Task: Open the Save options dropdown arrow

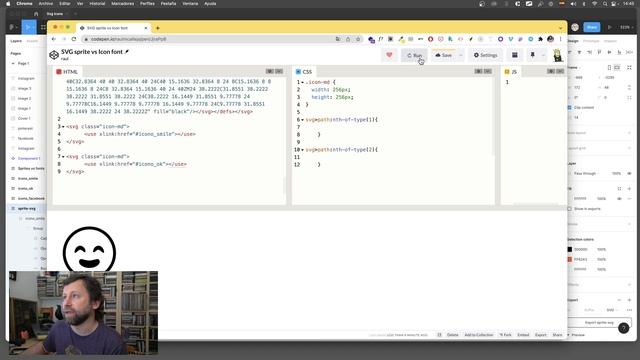Action: (461, 55)
